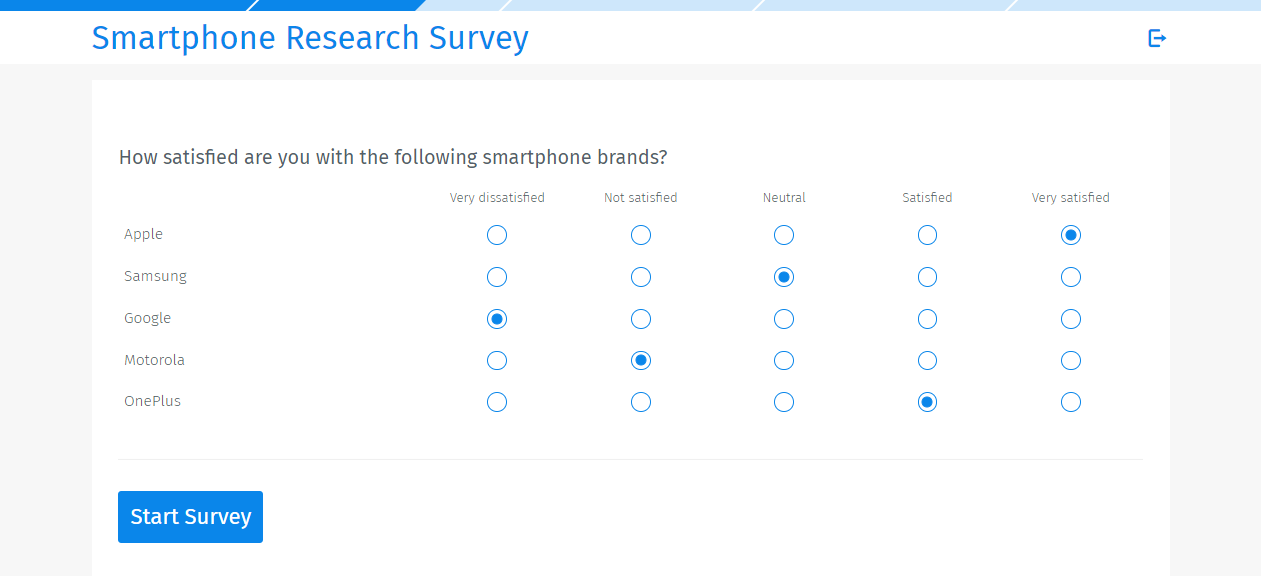Select Very satisfied for Apple
This screenshot has height=576, width=1261.
pos(1070,235)
